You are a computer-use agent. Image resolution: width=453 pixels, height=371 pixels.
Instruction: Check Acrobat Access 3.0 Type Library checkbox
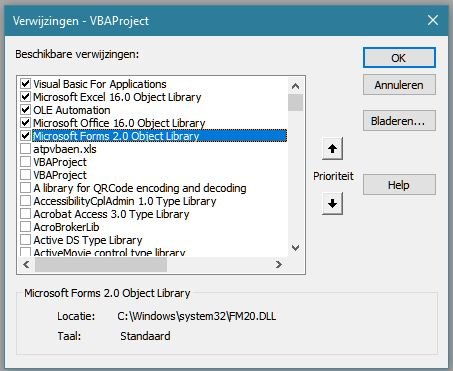tap(25, 214)
